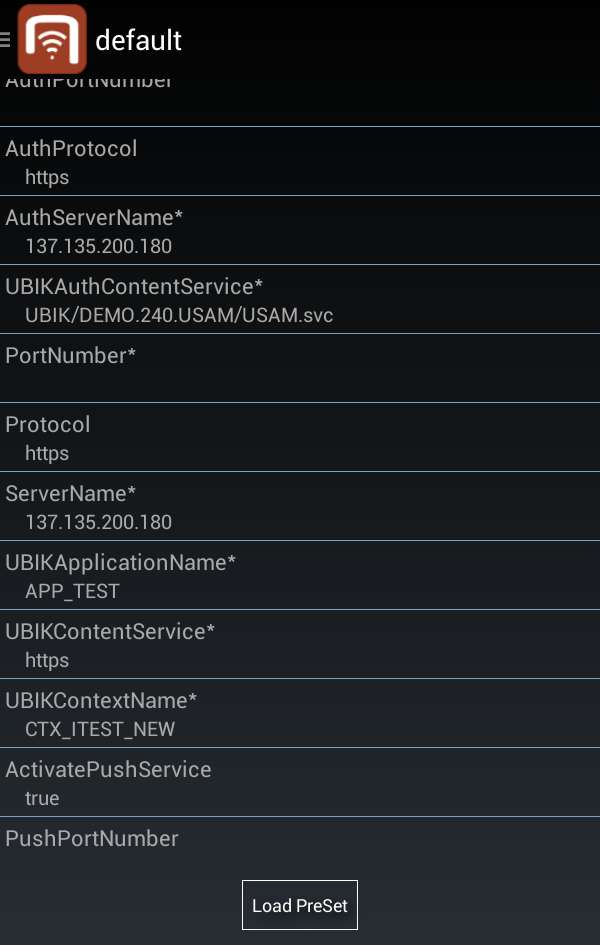
Task: Tap the PushPortNumber entry
Action: pos(300,840)
